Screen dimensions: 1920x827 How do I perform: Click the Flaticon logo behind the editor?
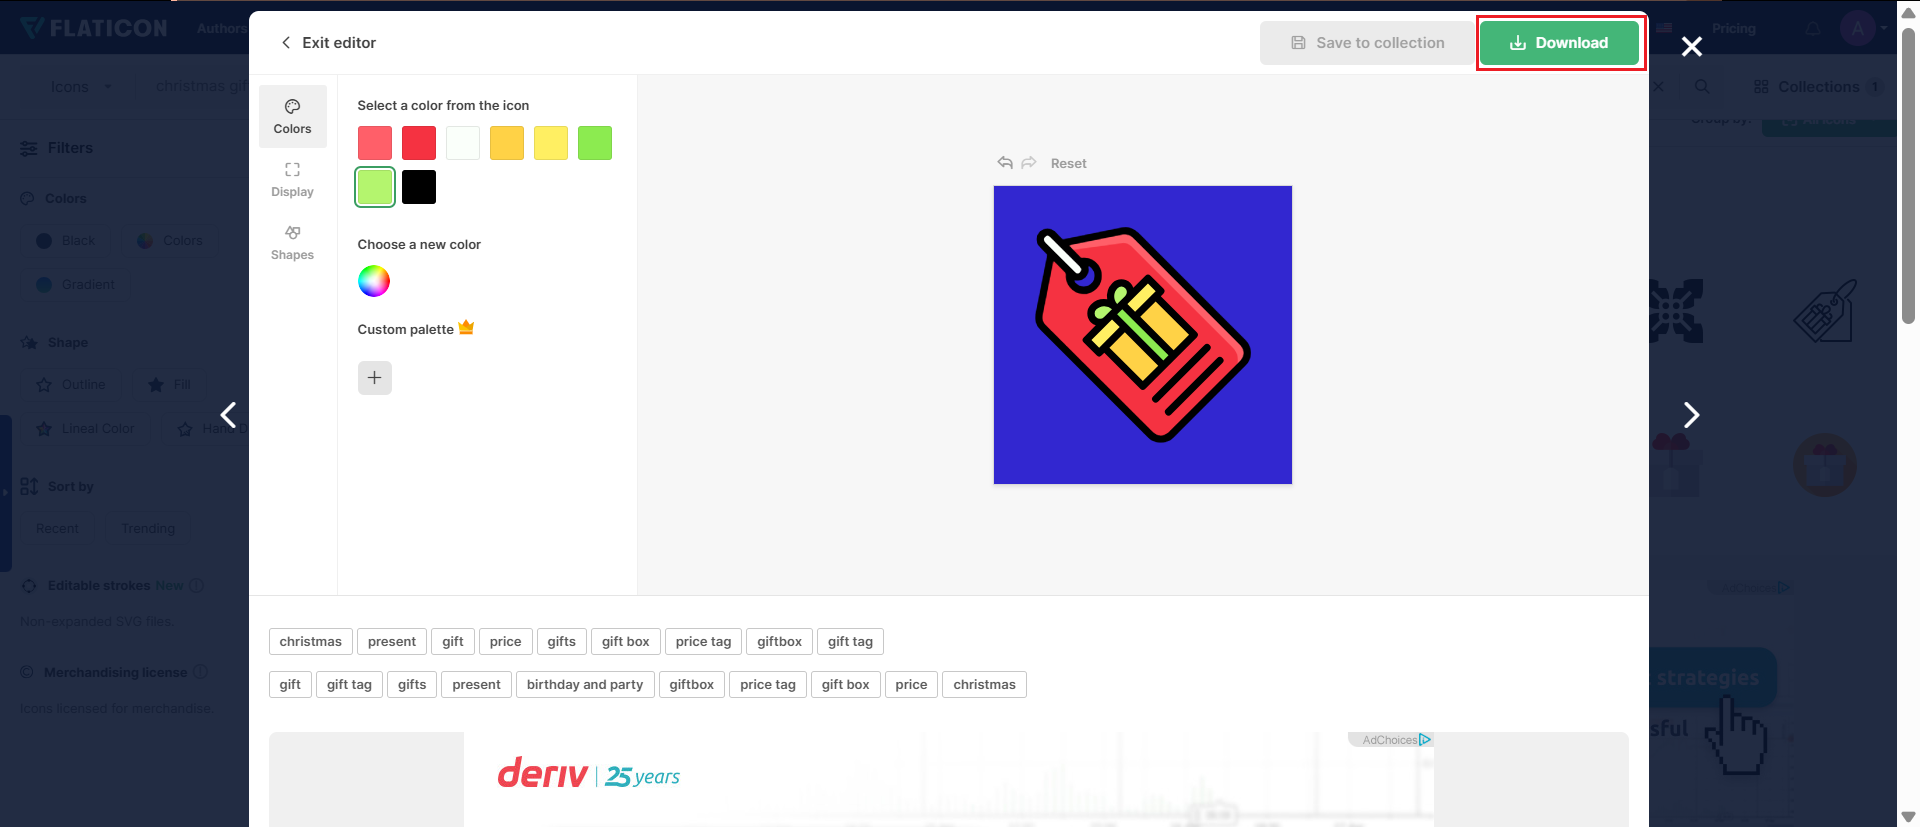click(x=94, y=28)
